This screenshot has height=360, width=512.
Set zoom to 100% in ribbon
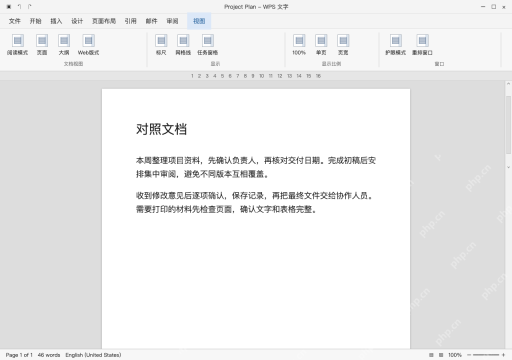pos(299,45)
